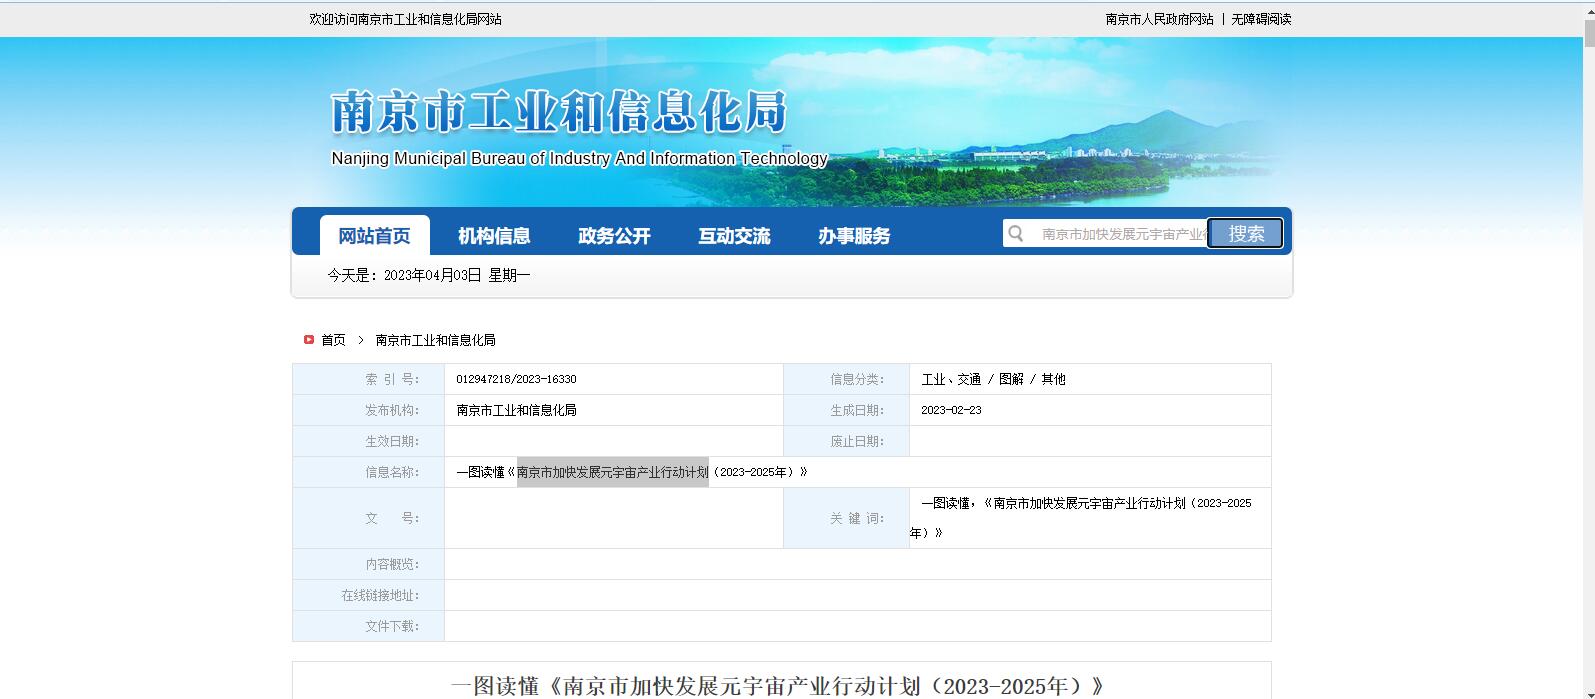The image size is (1595, 699).
Task: Open the 南京市人民政府网站 top link
Action: click(1159, 19)
